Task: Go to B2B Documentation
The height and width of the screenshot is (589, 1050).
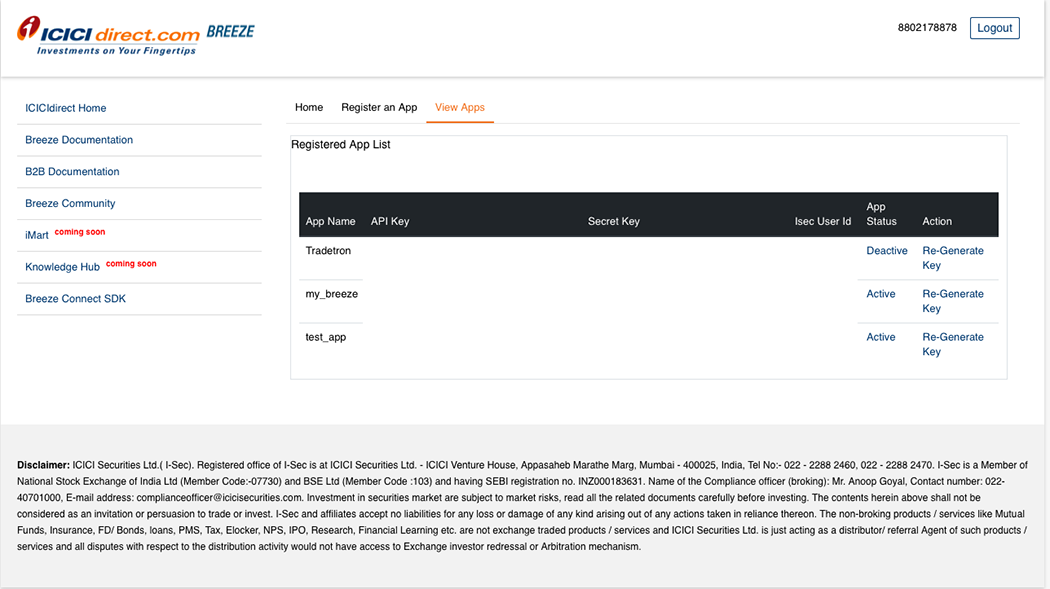Action: click(72, 172)
